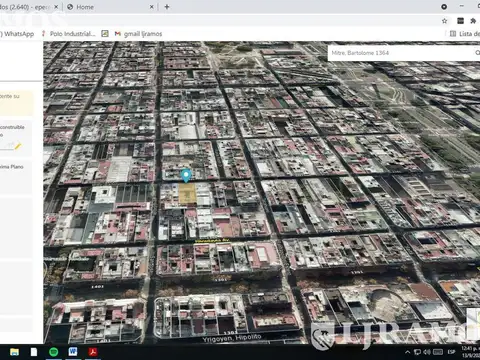Open a new browser tab
Screen dimensions: 480x360
coord(167,7)
